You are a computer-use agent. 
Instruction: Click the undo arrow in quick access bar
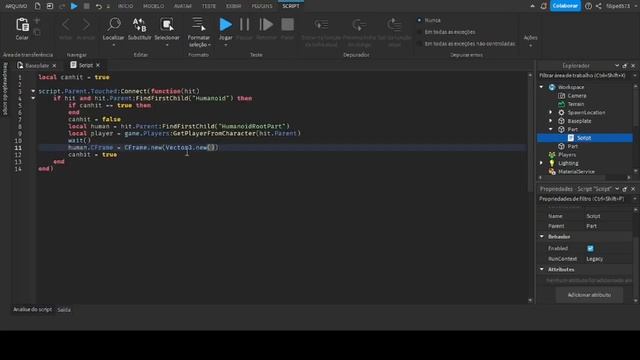[x=99, y=6]
